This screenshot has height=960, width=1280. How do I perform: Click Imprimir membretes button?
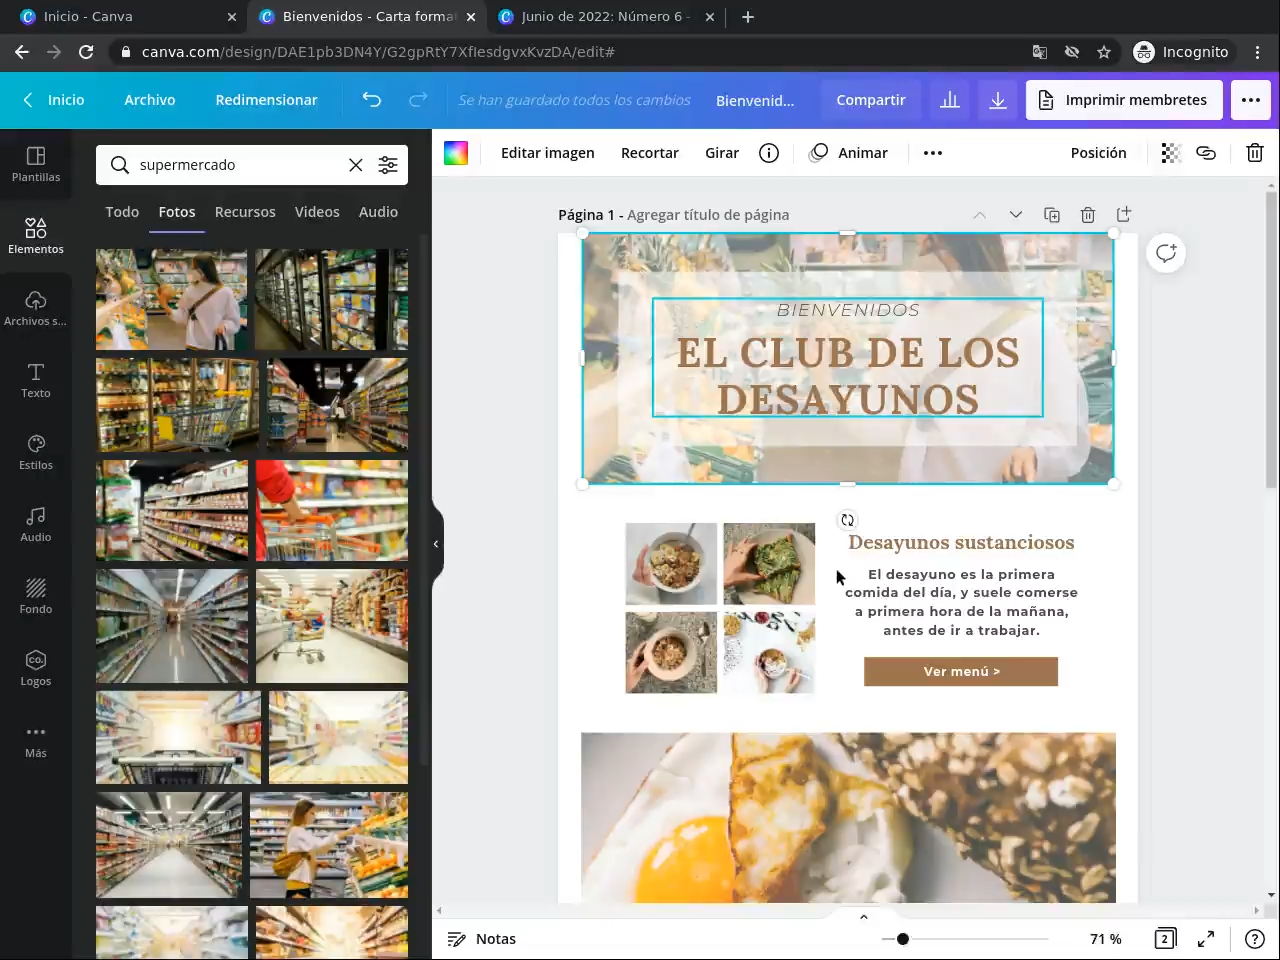(1124, 100)
